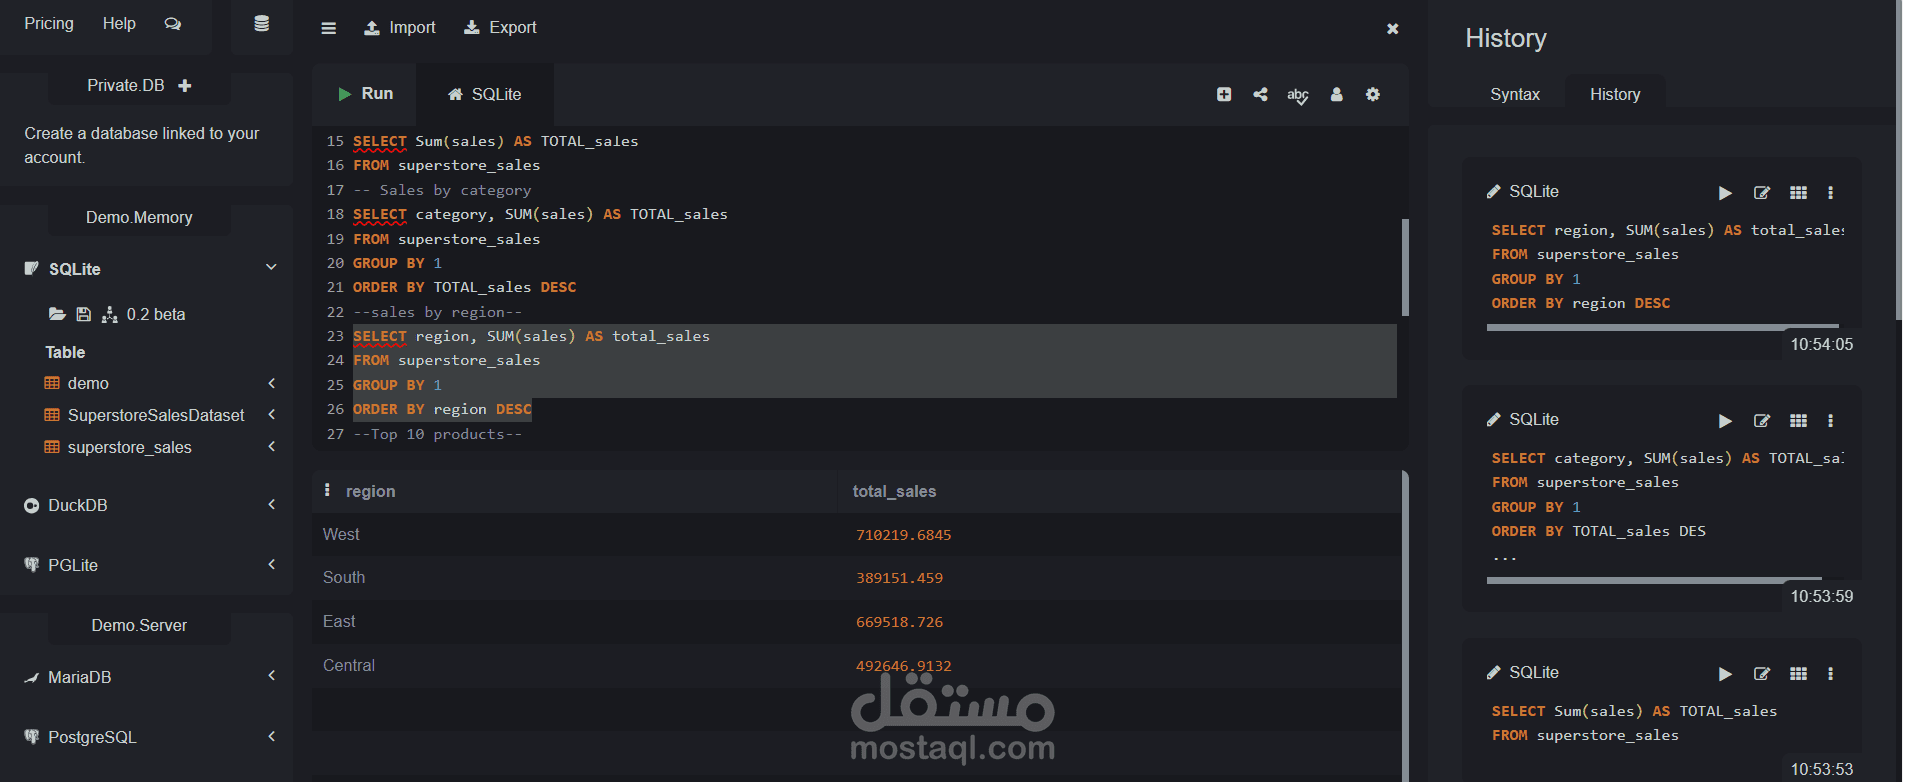Click the 710219.6845 sales value

pyautogui.click(x=903, y=535)
